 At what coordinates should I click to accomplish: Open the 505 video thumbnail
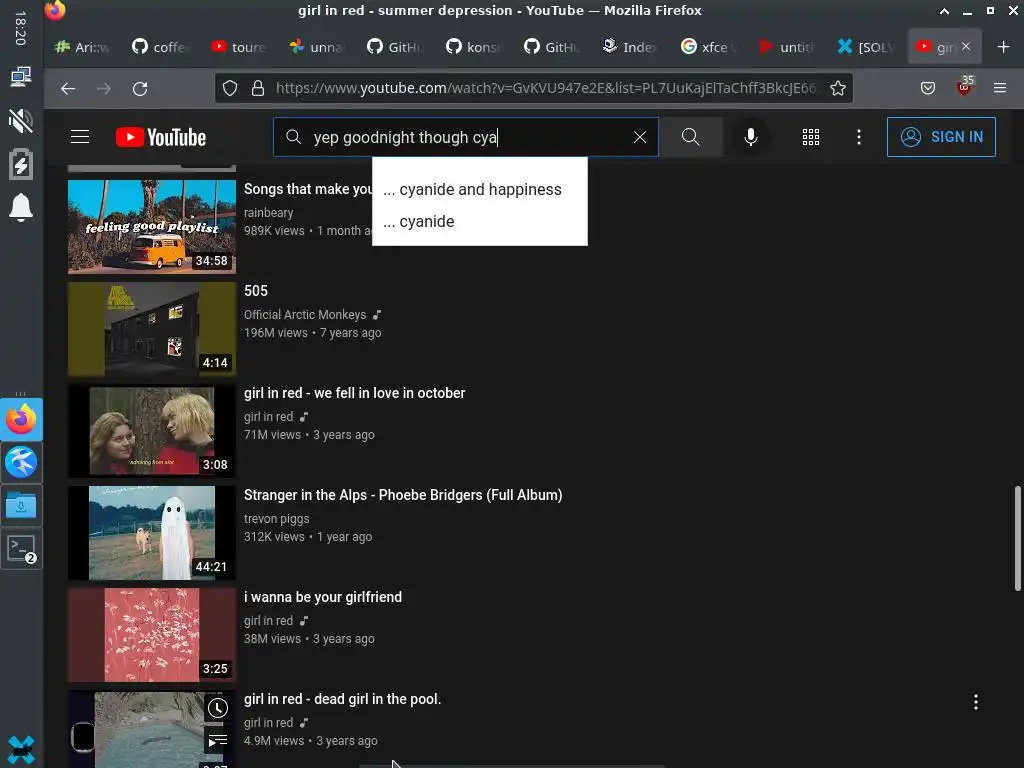(152, 328)
